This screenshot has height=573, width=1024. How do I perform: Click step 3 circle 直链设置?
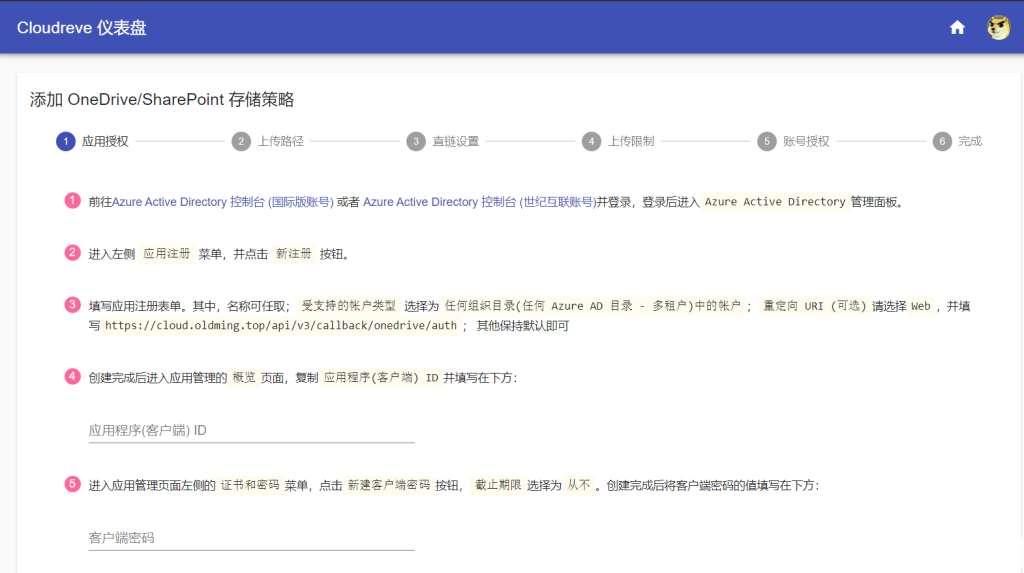pos(416,141)
